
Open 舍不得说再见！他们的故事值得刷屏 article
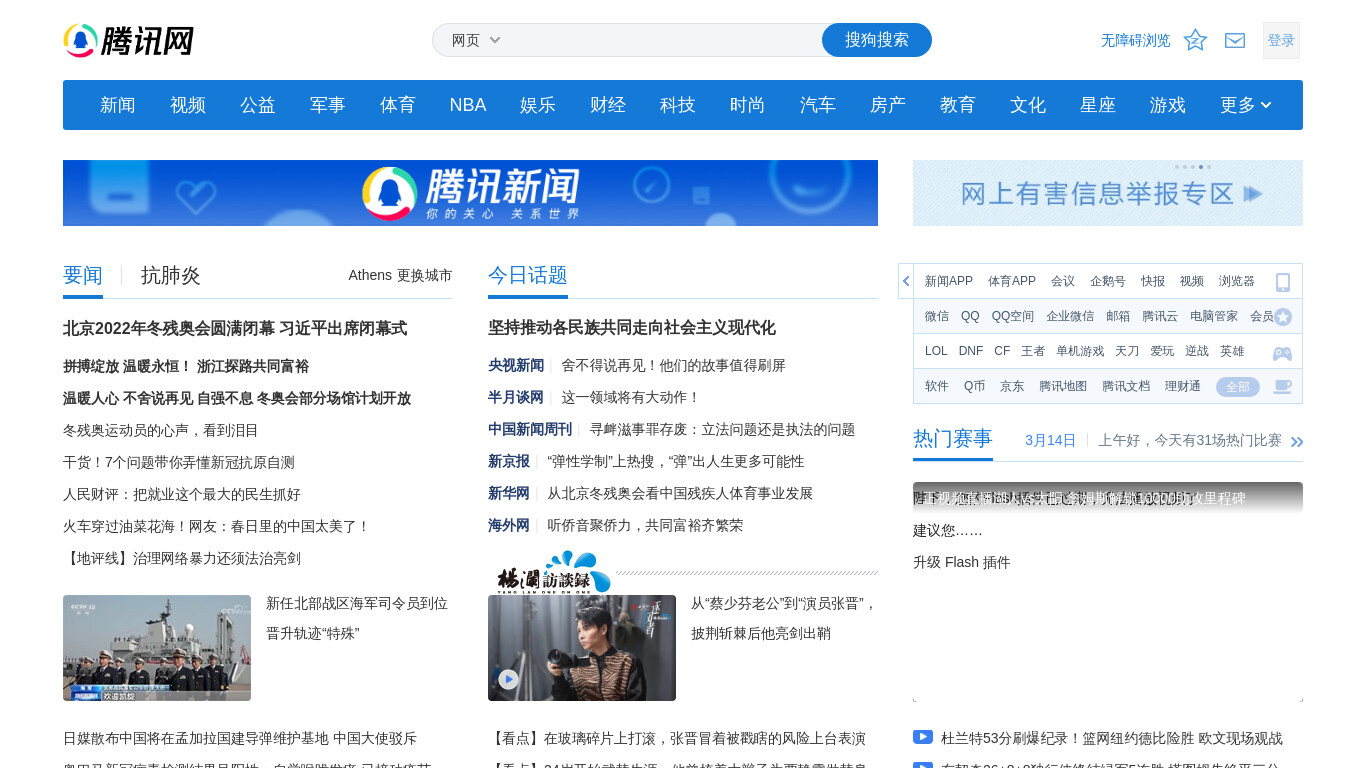coord(674,366)
